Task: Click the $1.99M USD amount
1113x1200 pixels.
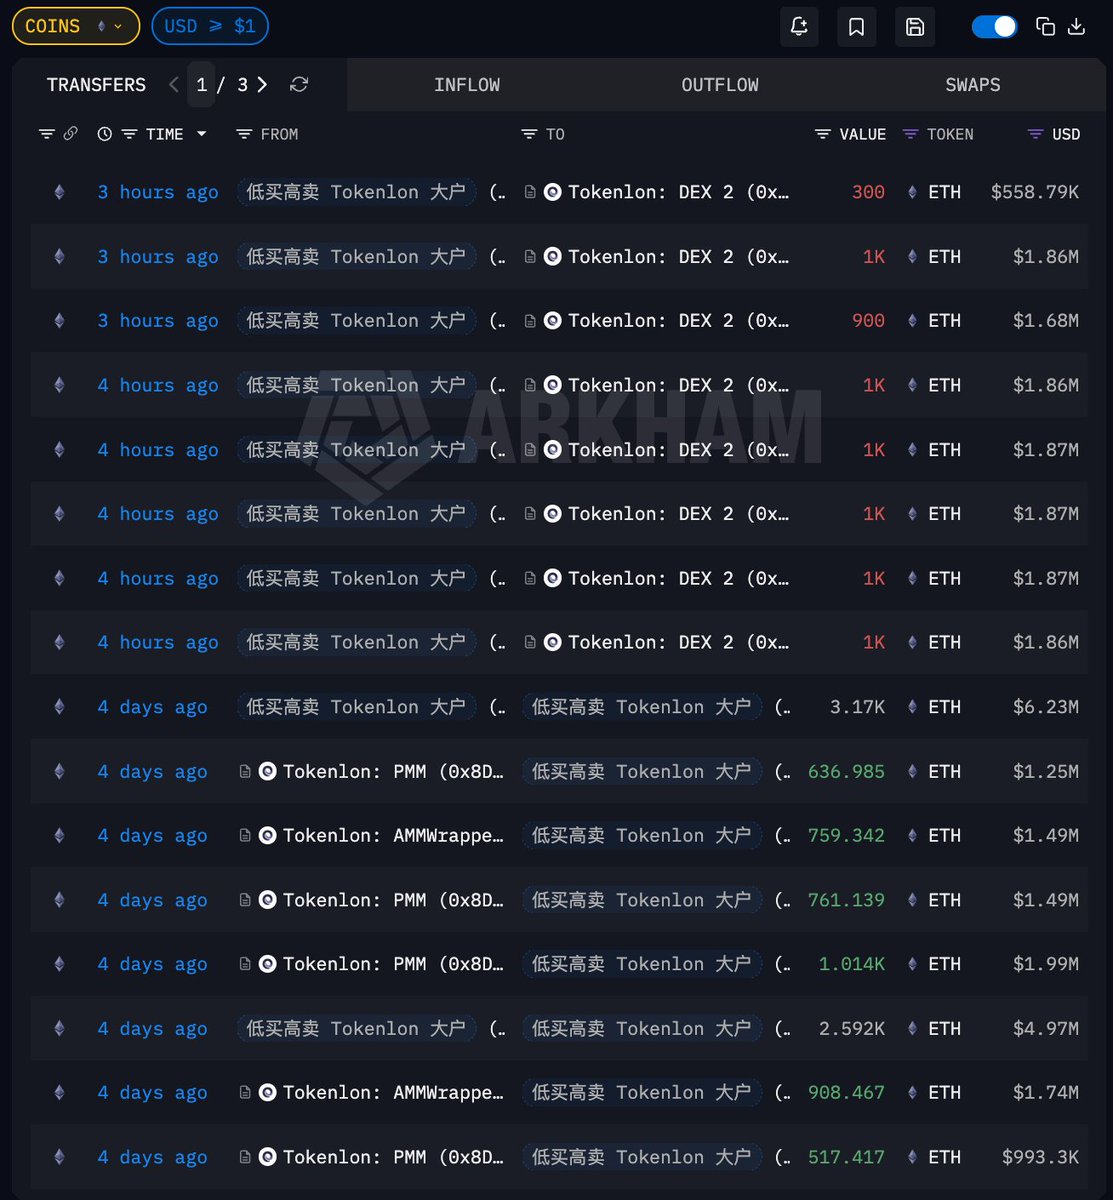Action: [1046, 964]
